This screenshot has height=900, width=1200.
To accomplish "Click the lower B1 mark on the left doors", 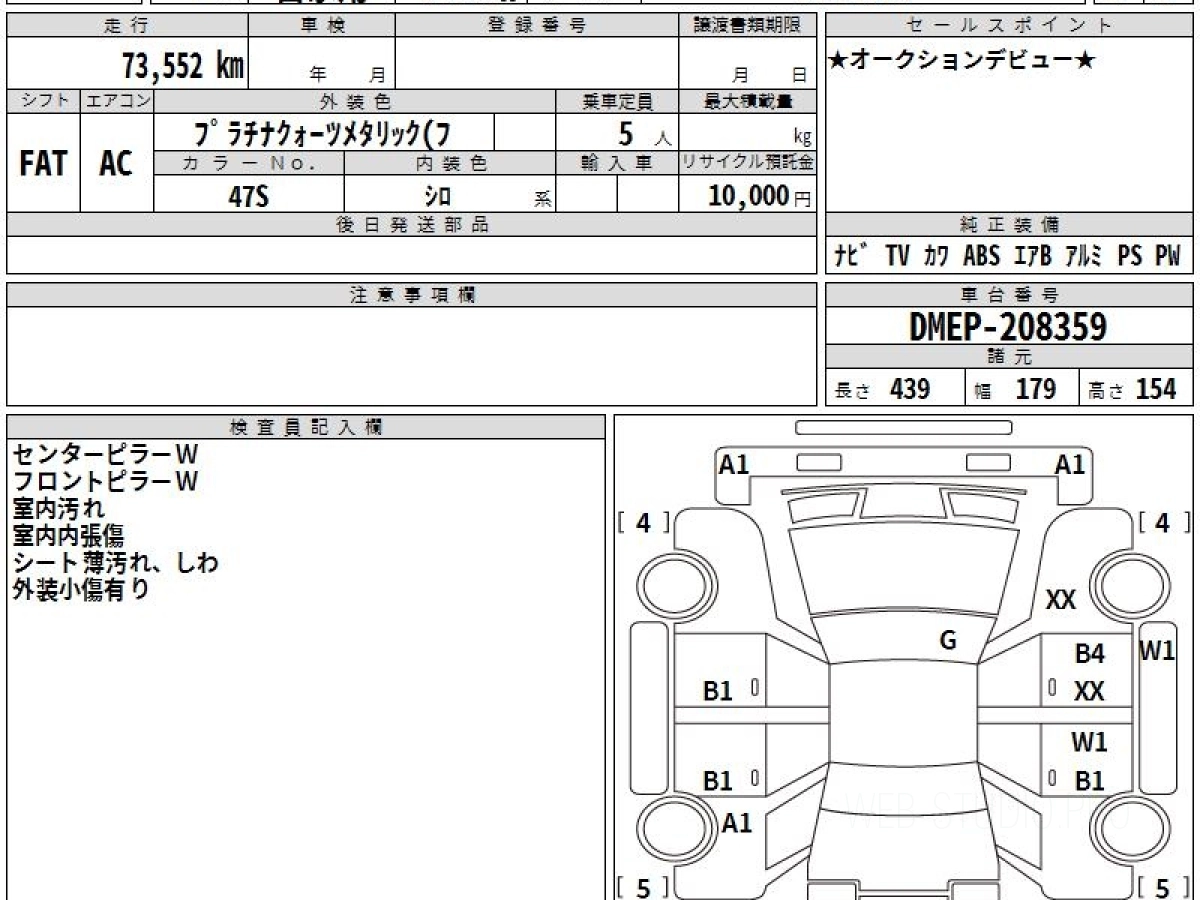I will click(718, 781).
